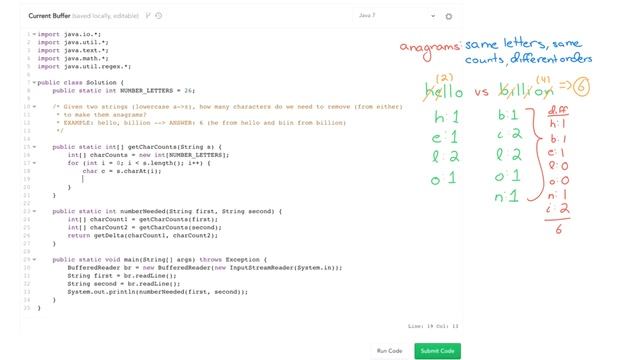Click 'NUMBER_LETTERS = 26' declaration line
The image size is (640, 360).
pos(124,91)
